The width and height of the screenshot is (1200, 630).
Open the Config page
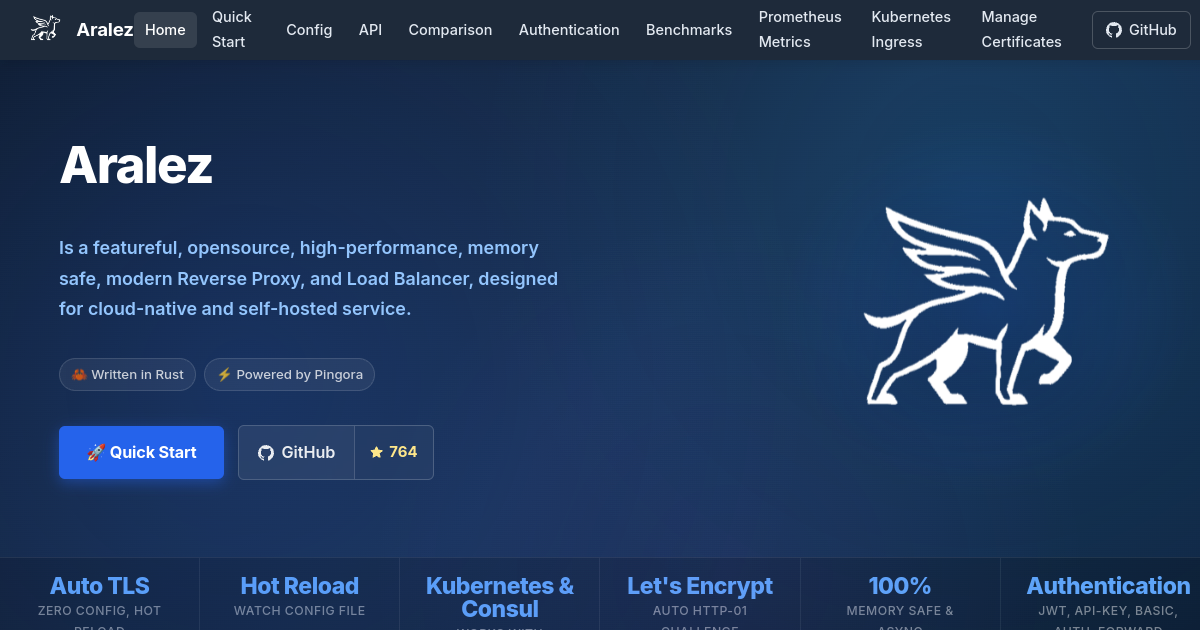pyautogui.click(x=309, y=30)
